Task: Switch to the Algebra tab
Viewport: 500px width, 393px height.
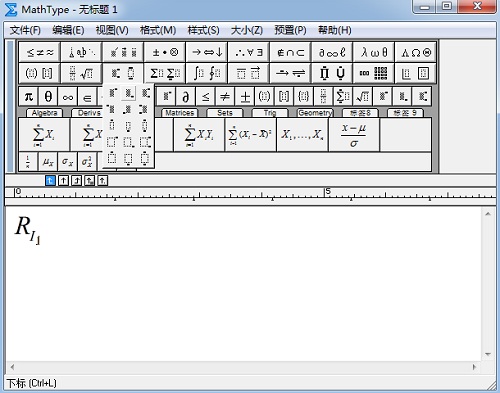Action: click(44, 113)
